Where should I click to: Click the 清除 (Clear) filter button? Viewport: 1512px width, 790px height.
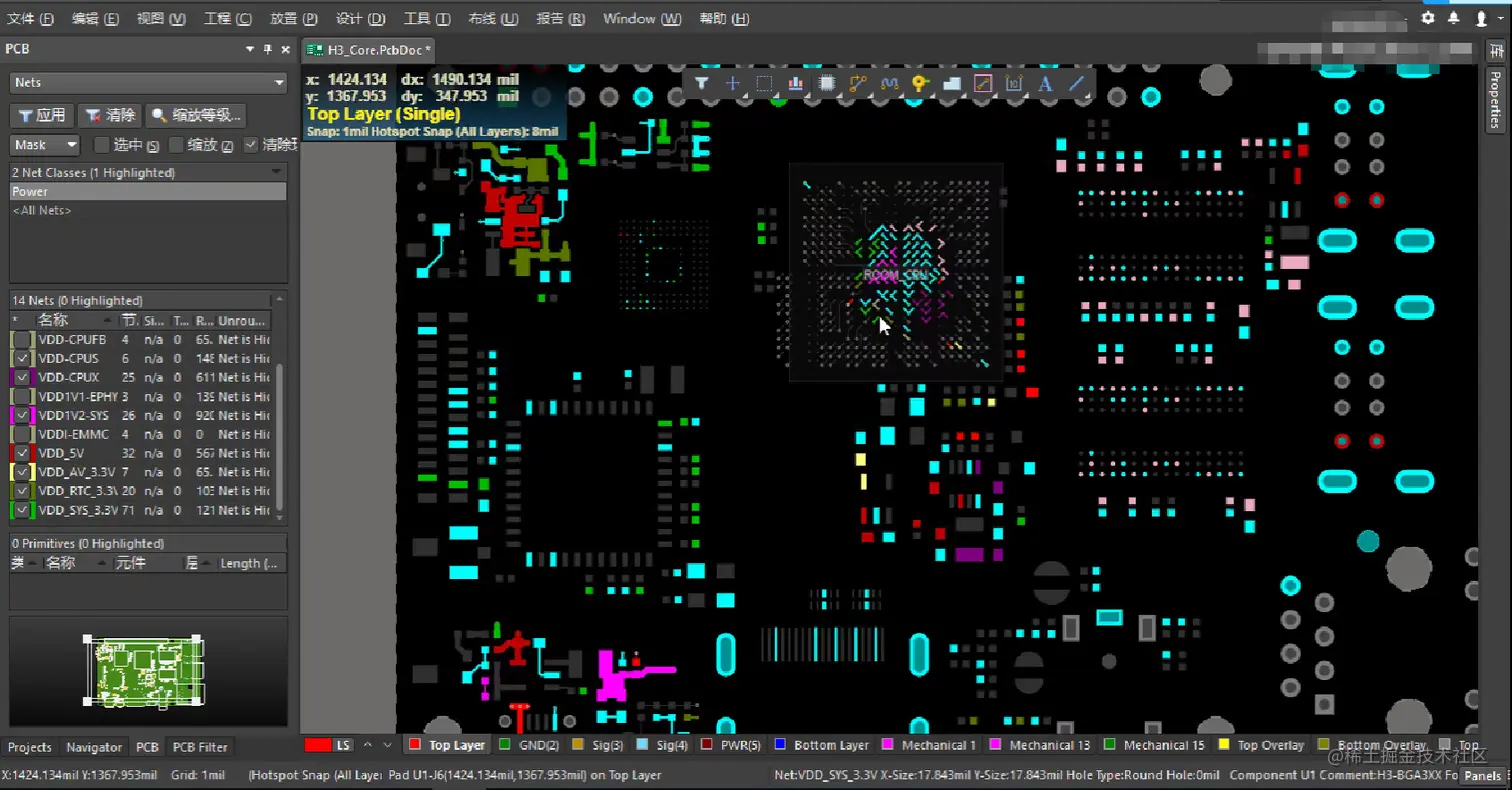pyautogui.click(x=110, y=116)
